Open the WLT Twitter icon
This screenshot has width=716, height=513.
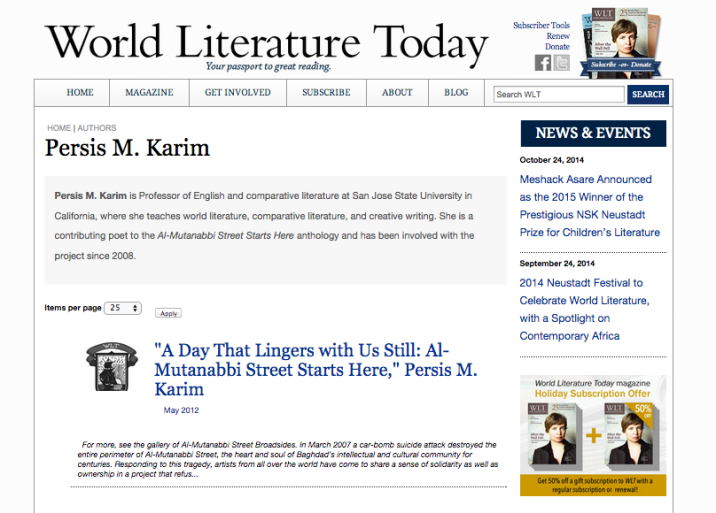click(562, 63)
